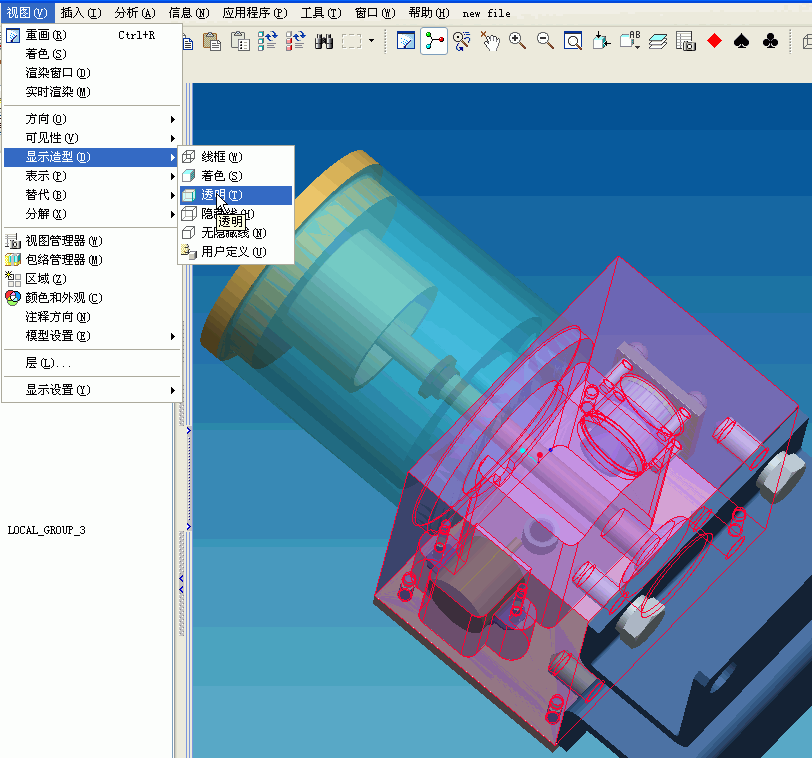The width and height of the screenshot is (812, 758).
Task: Click the dashed selection box icon
Action: coord(352,41)
